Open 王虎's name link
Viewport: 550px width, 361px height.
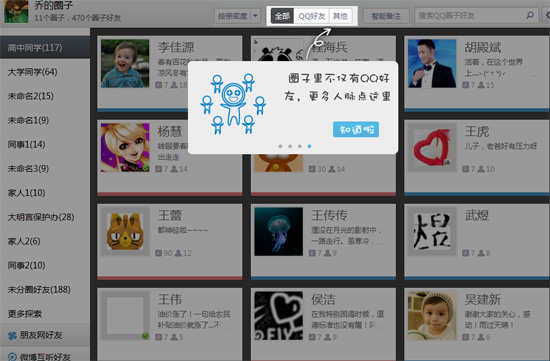click(x=477, y=132)
